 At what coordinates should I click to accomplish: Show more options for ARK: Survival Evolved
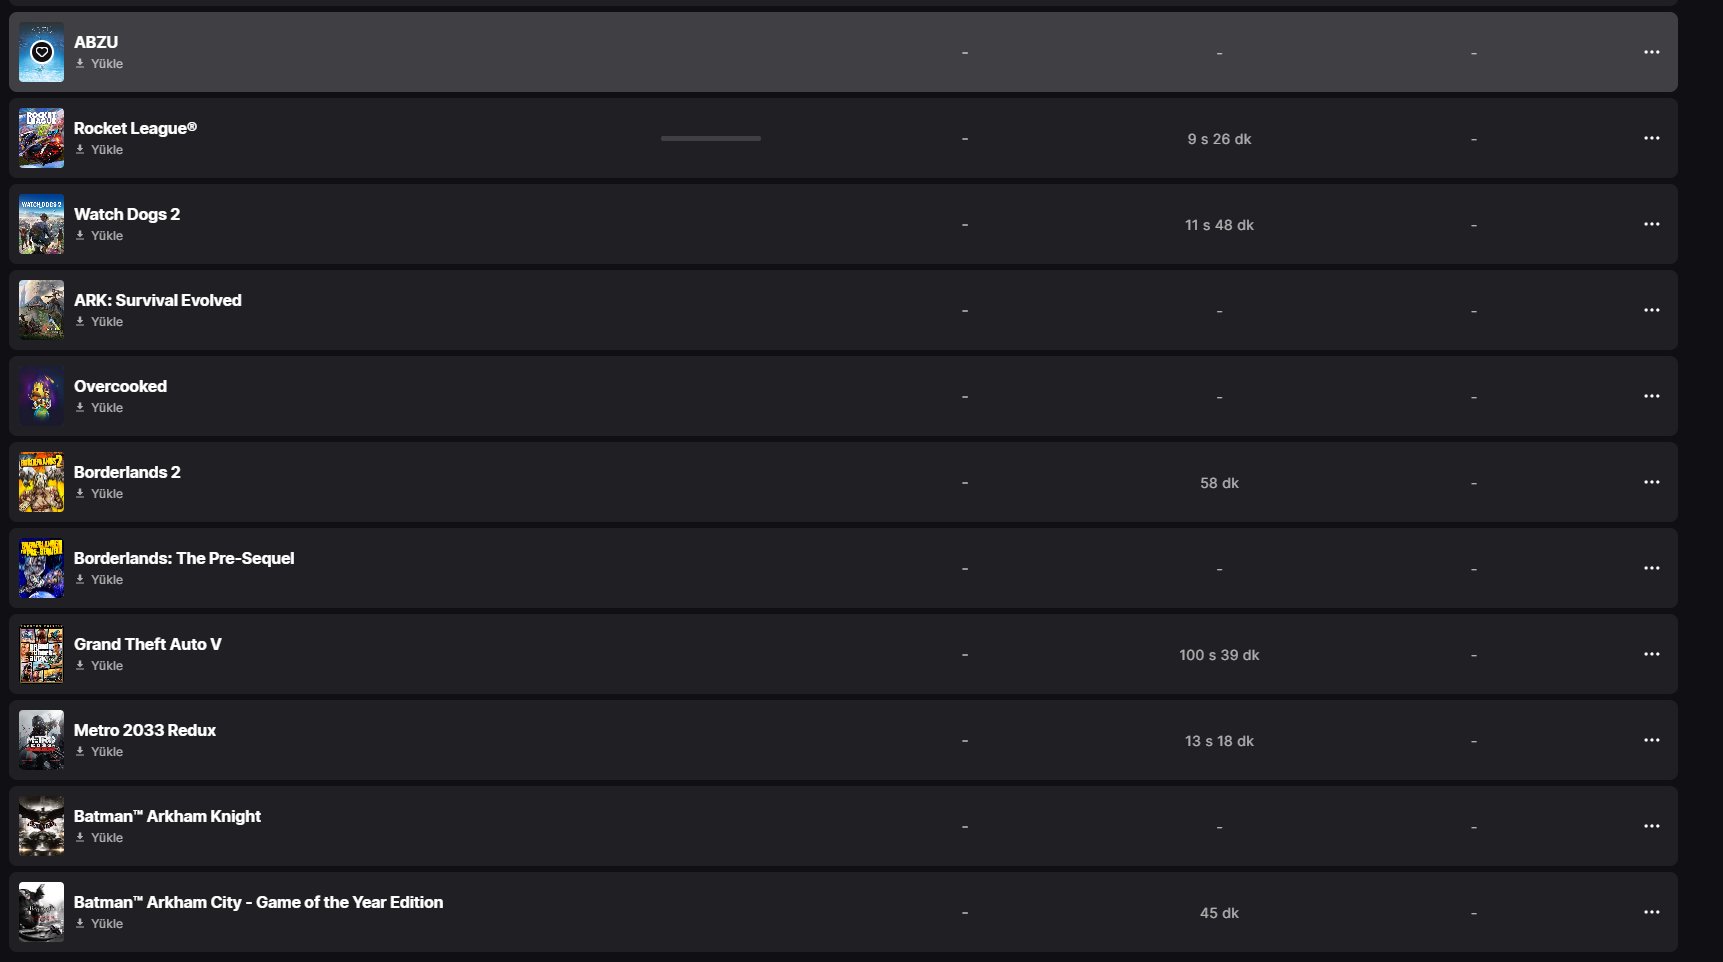coord(1651,310)
